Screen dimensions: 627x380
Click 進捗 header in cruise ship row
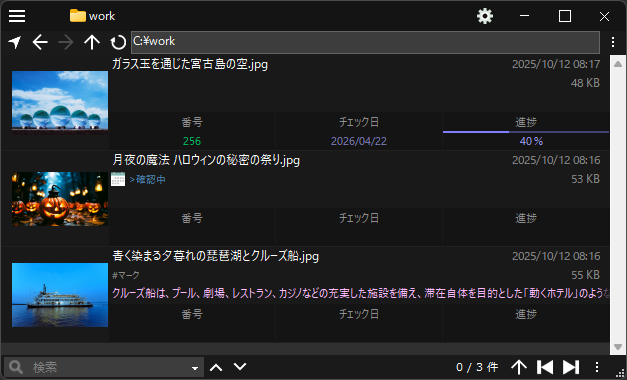coord(526,314)
